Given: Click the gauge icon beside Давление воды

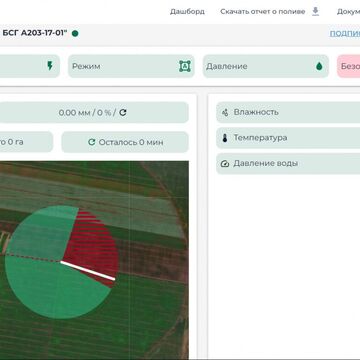Looking at the screenshot, I should pos(225,164).
